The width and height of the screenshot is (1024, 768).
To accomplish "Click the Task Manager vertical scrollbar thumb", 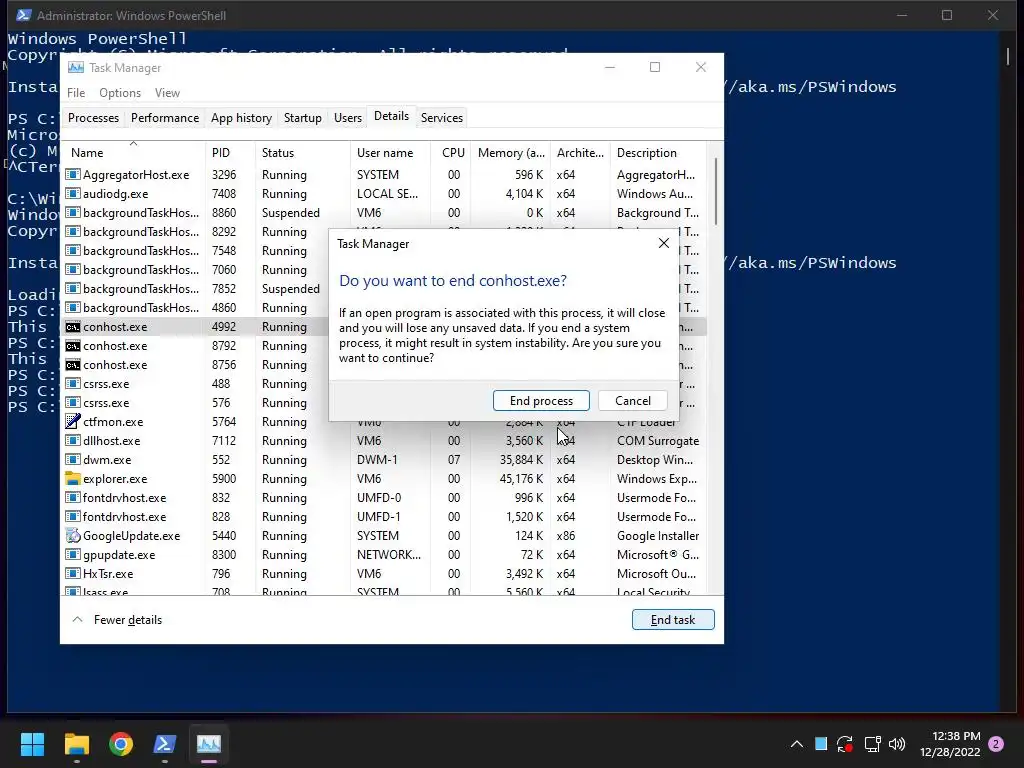I will pos(716,191).
